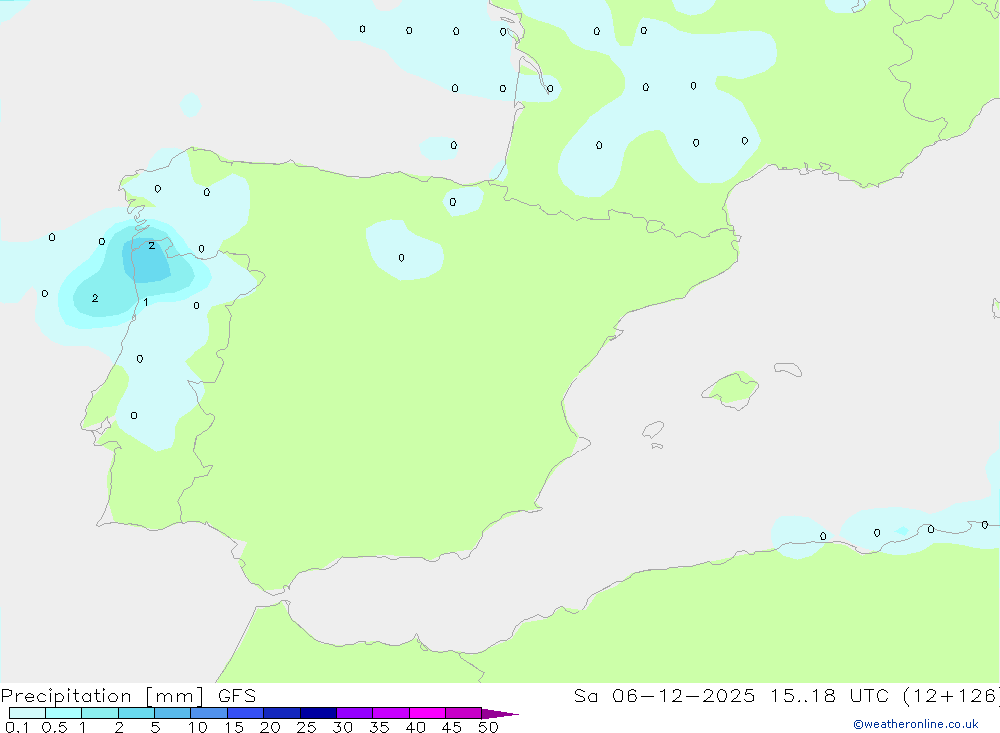Click the '15' legend scale value

(x=234, y=727)
